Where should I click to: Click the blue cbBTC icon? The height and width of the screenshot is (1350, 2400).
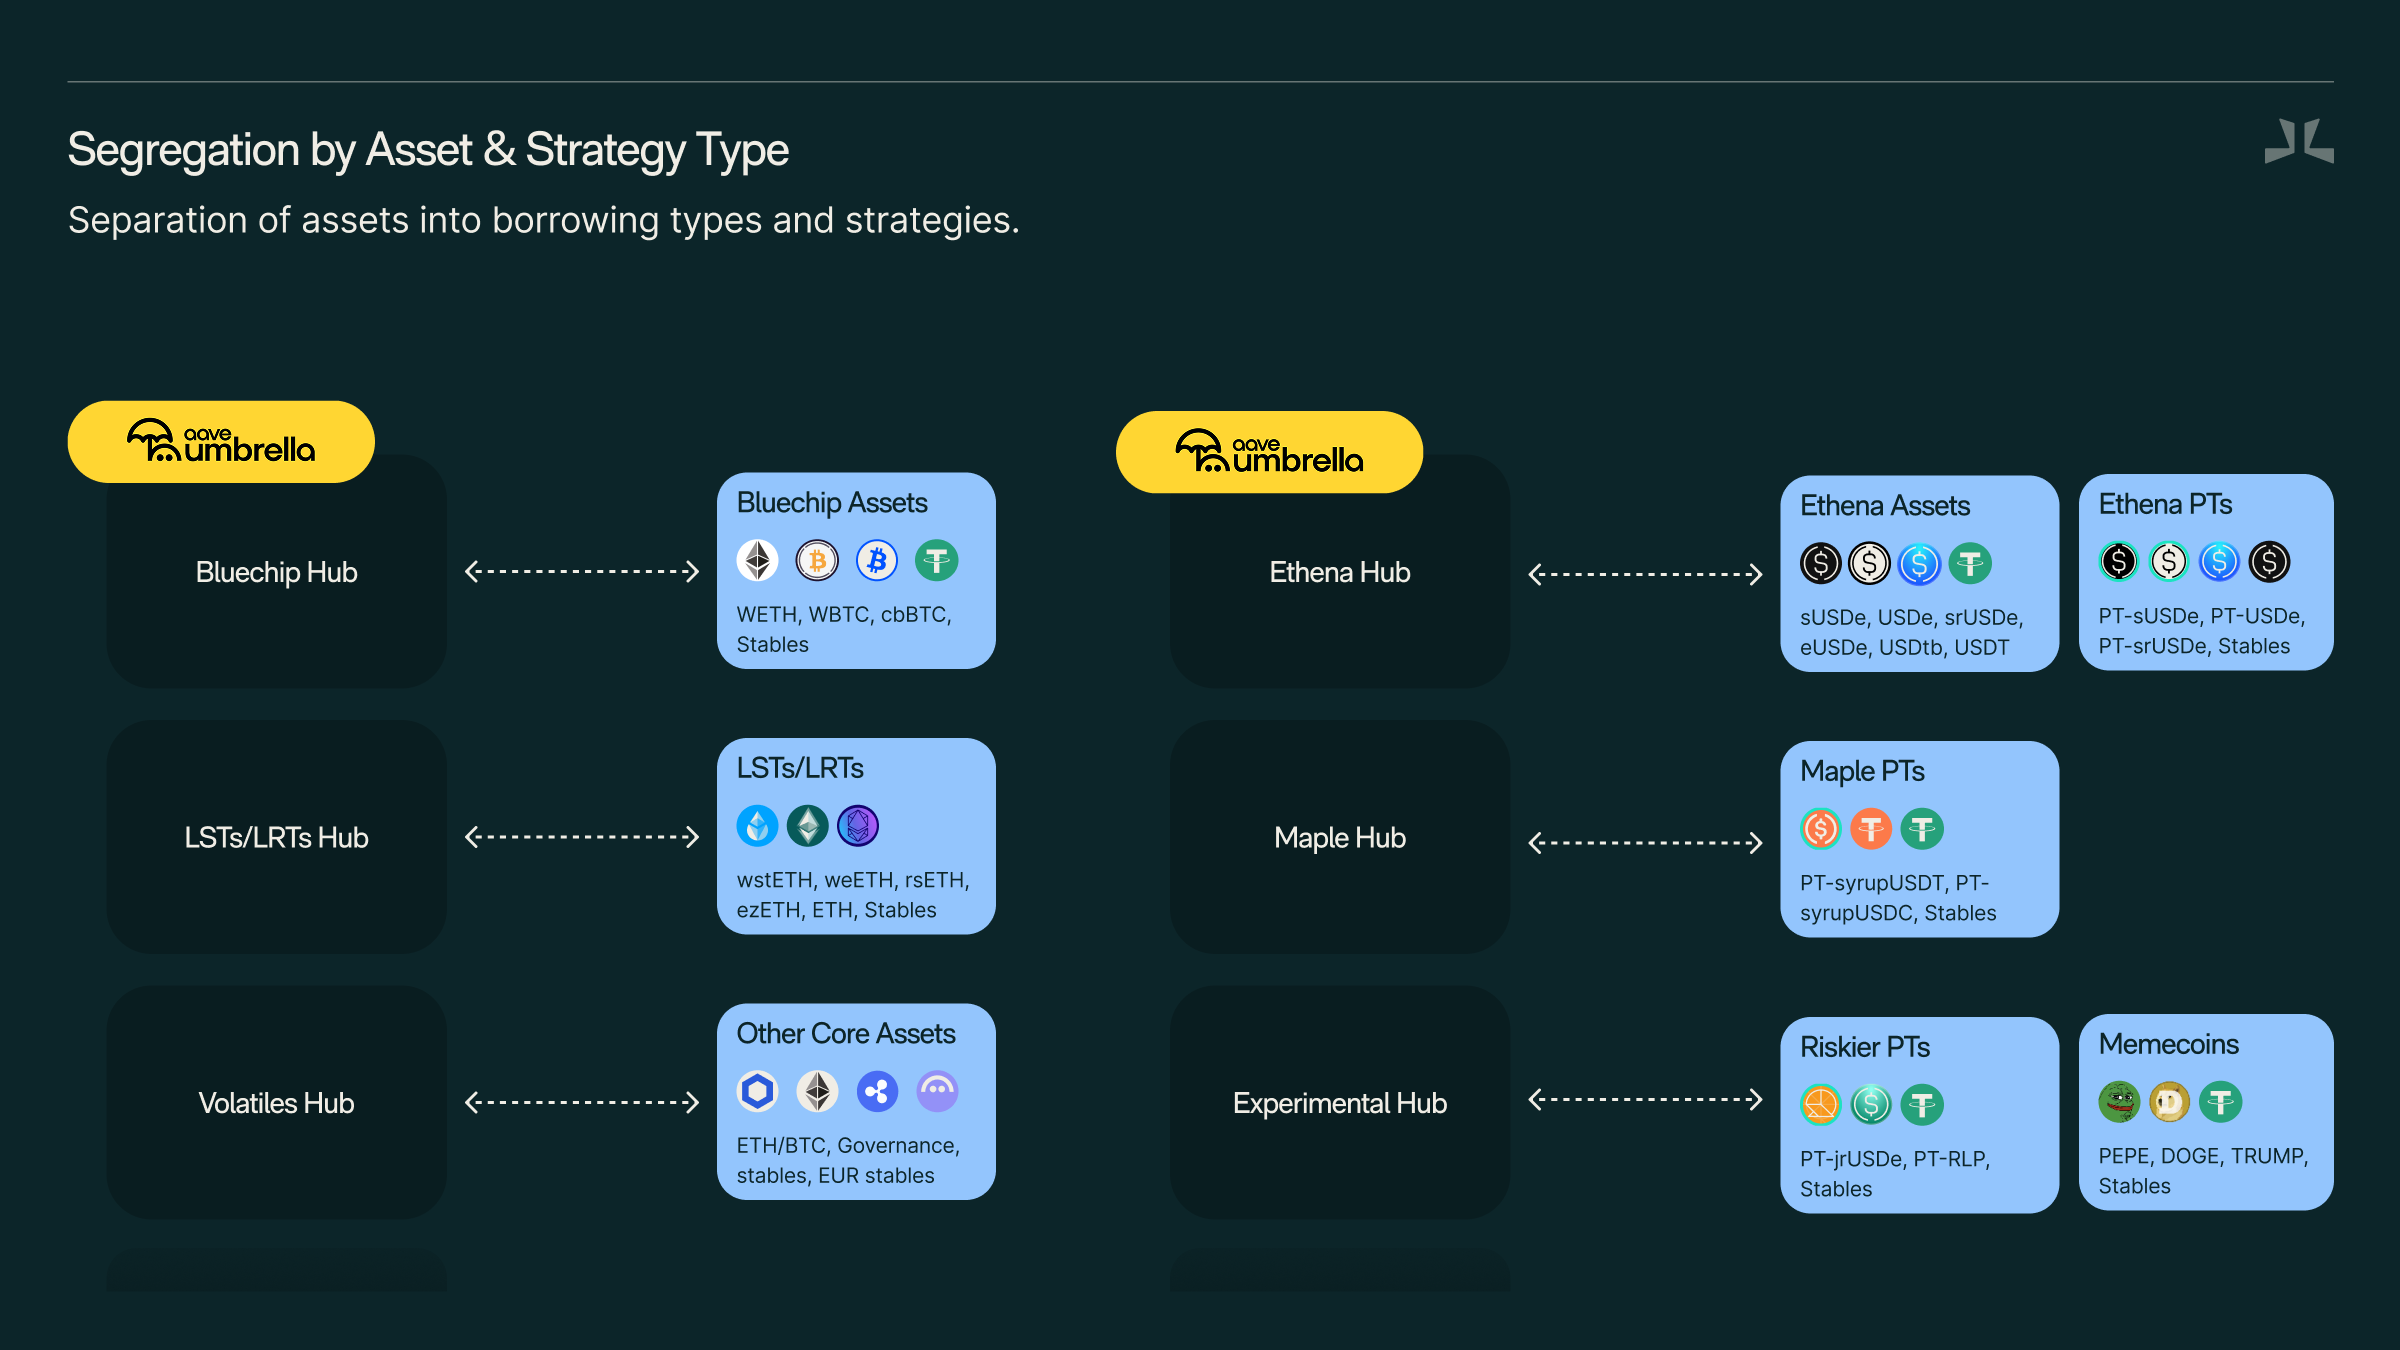pos(877,560)
